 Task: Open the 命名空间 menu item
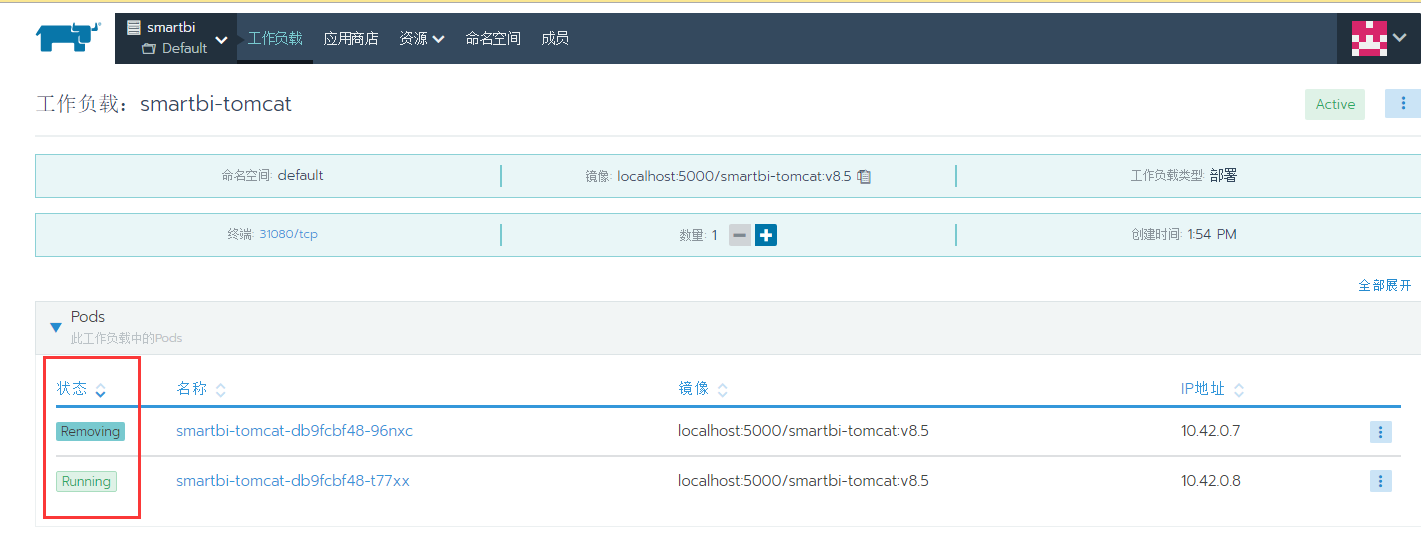click(x=493, y=38)
